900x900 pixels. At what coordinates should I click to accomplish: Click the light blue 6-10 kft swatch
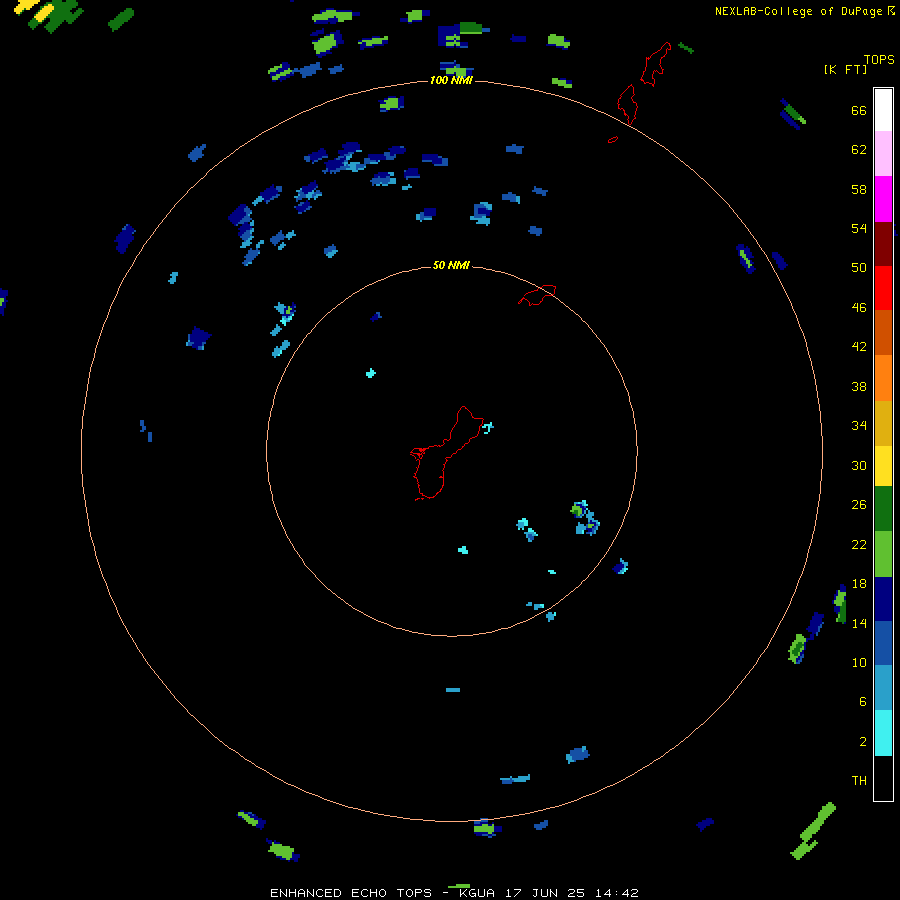883,688
